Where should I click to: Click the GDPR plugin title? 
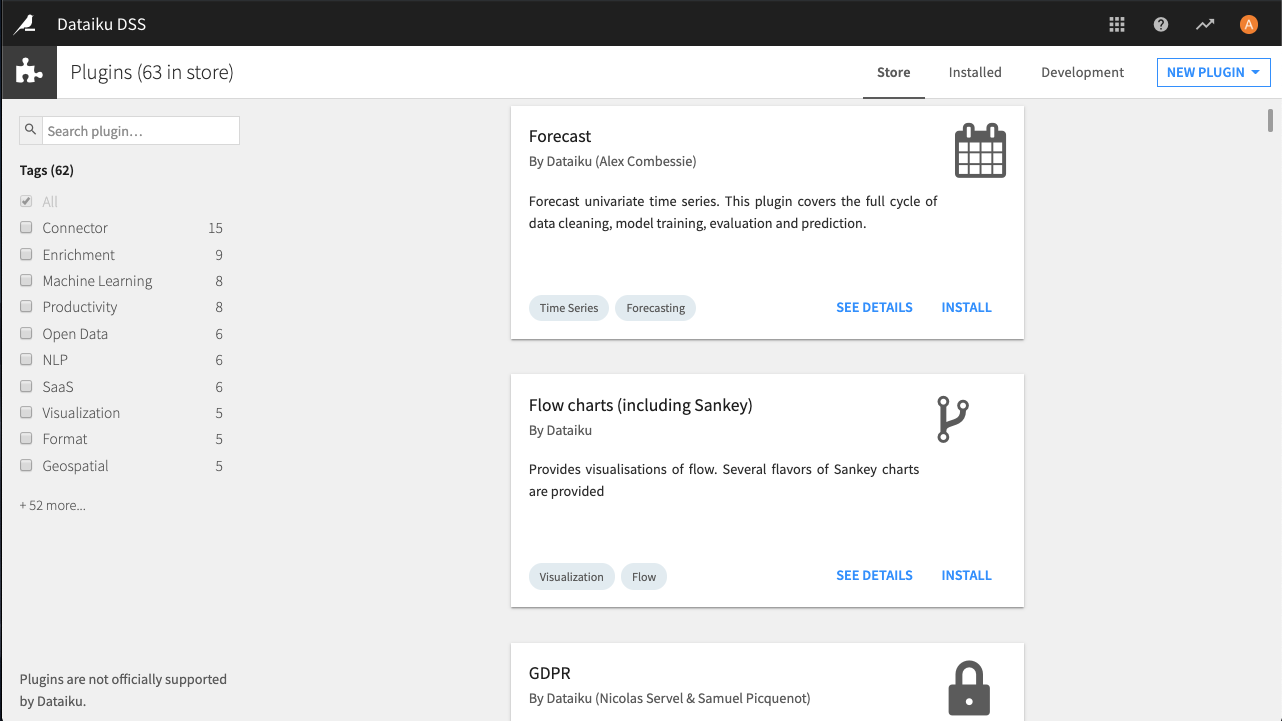pos(550,673)
